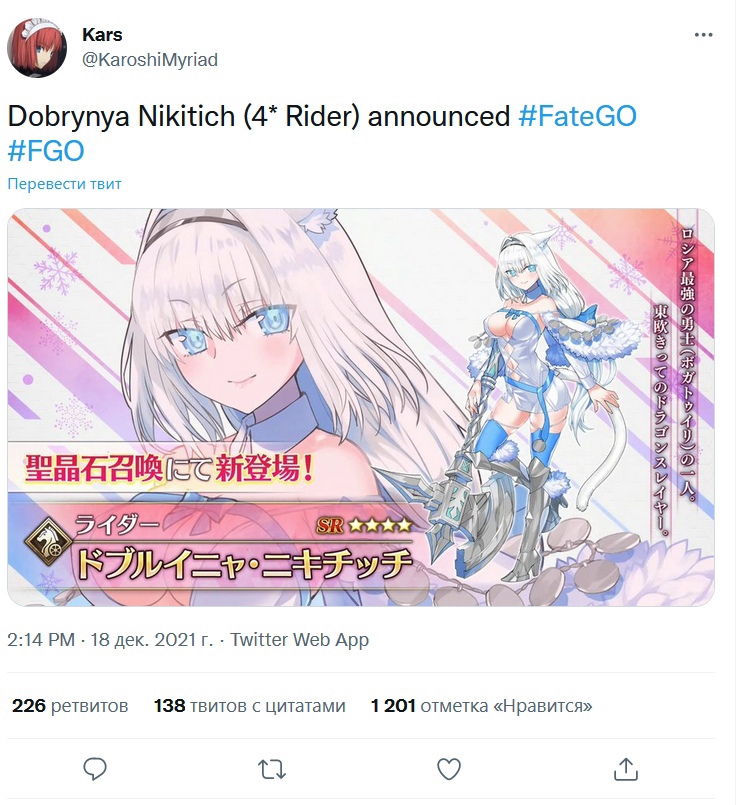Open Kars profile avatar picture

[x=37, y=48]
